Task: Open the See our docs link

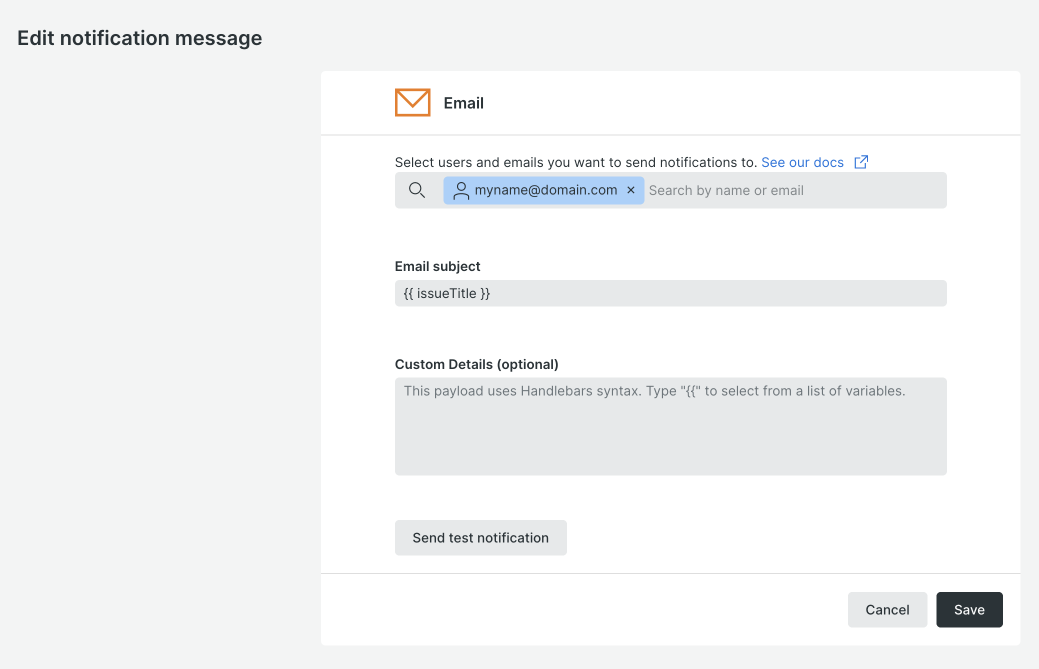Action: pyautogui.click(x=802, y=162)
